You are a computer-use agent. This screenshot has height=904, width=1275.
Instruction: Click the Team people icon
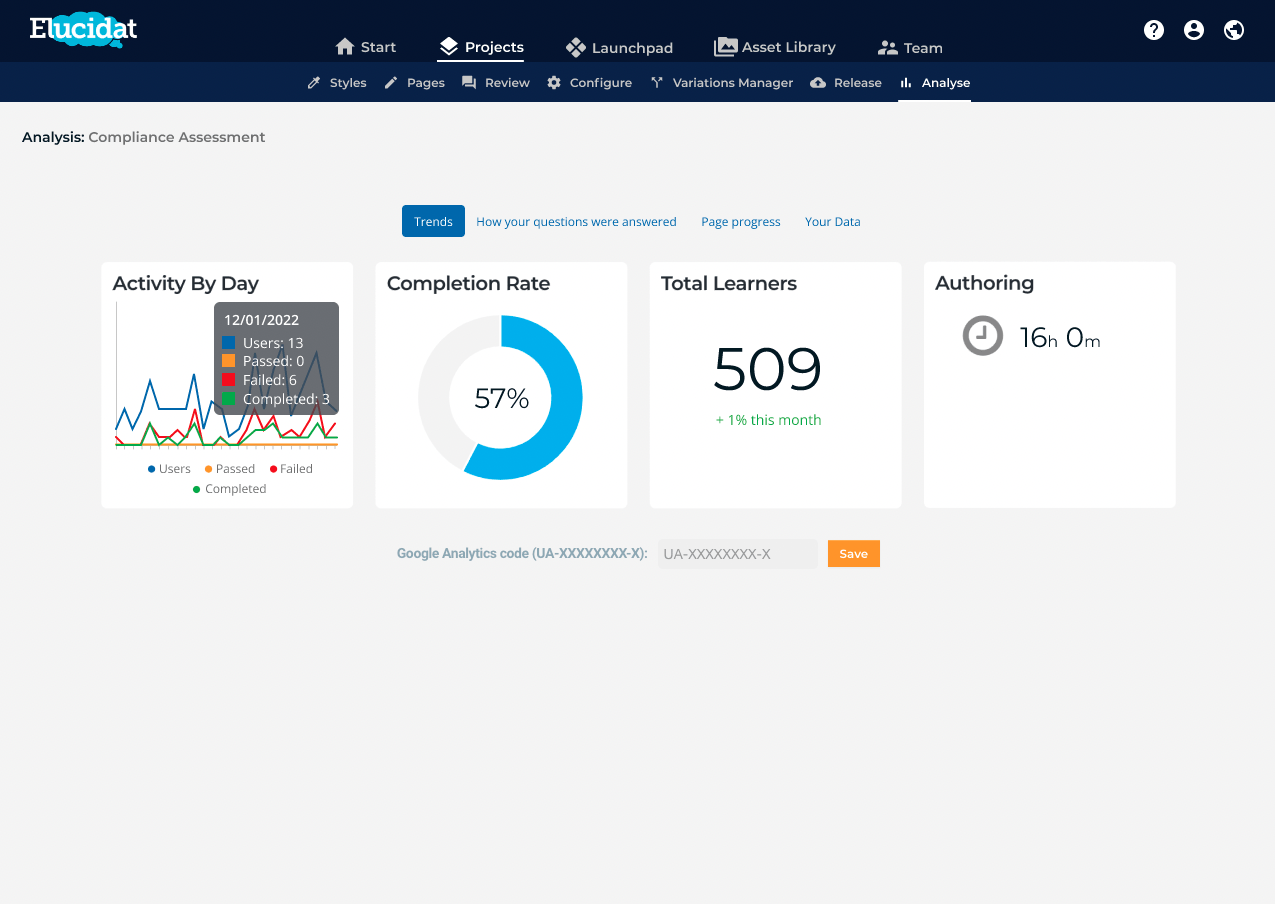[888, 48]
